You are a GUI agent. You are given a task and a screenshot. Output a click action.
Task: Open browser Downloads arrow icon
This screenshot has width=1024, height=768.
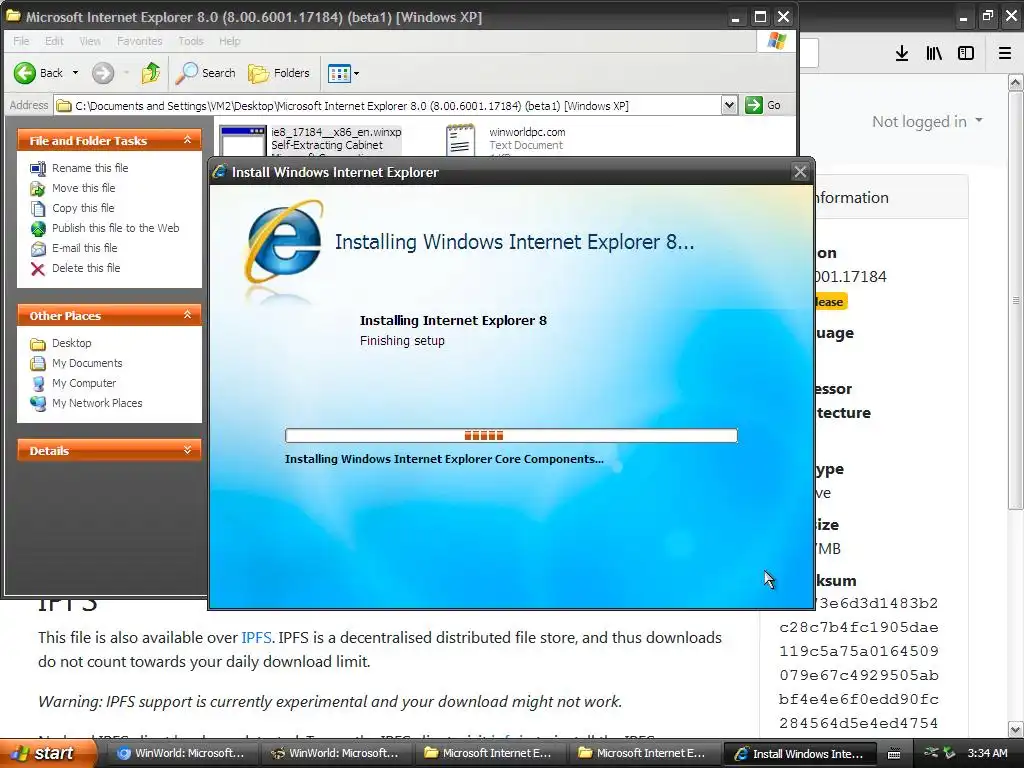click(901, 53)
